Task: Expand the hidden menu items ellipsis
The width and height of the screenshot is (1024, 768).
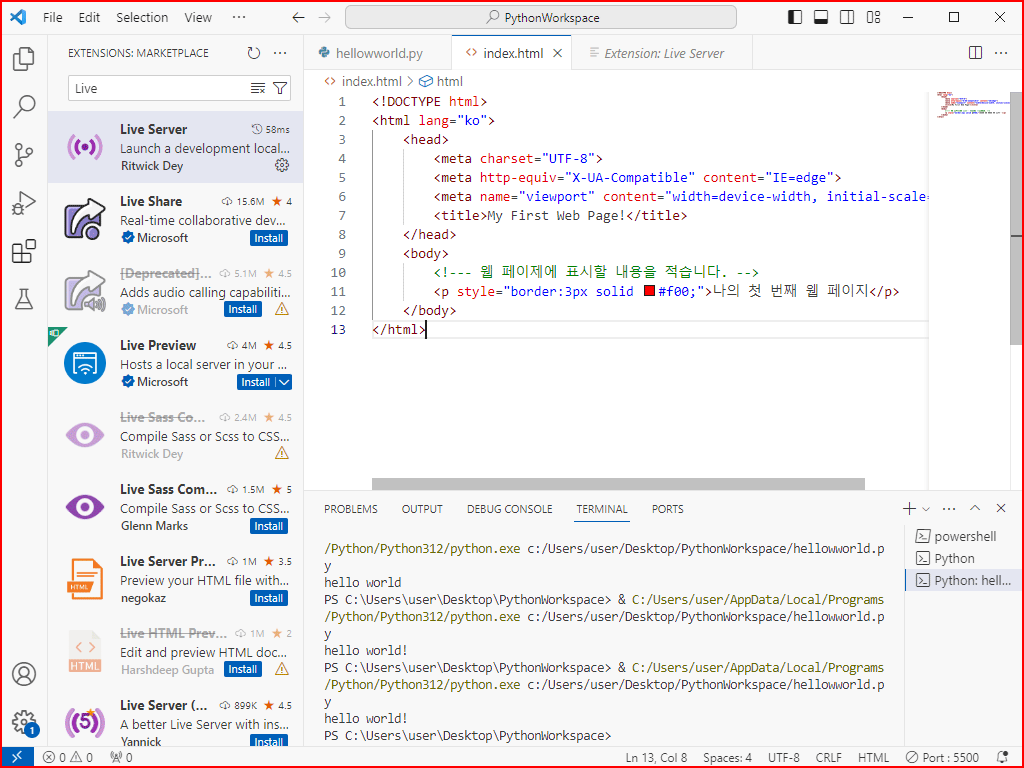Action: [239, 17]
